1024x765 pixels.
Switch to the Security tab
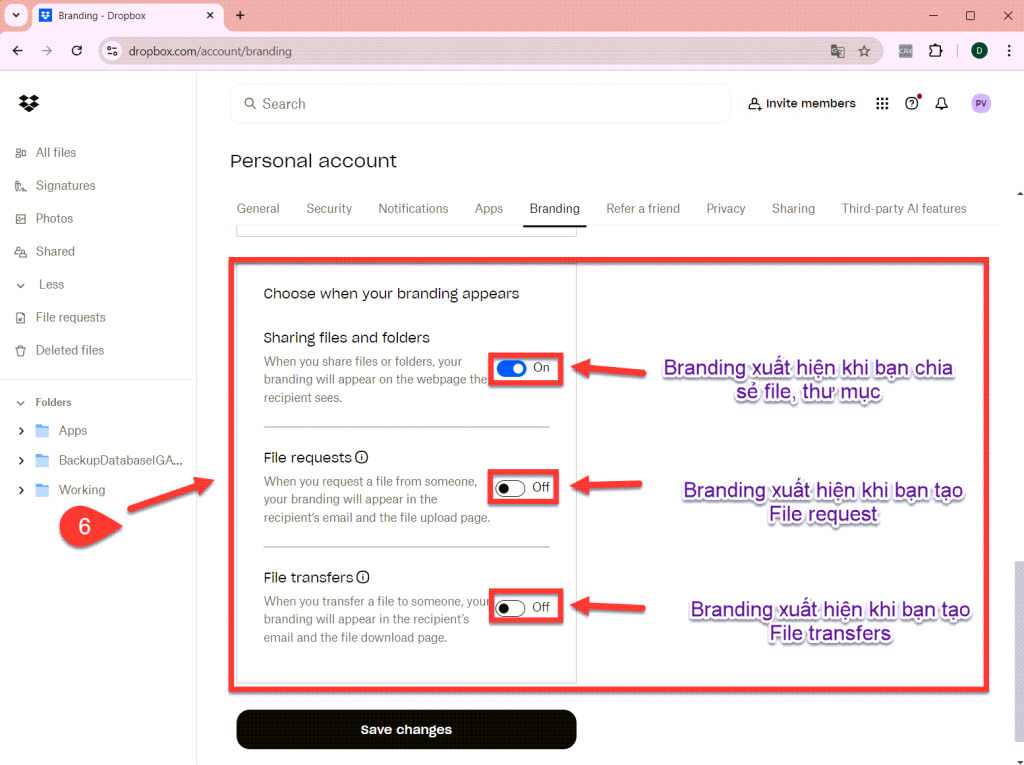tap(329, 208)
